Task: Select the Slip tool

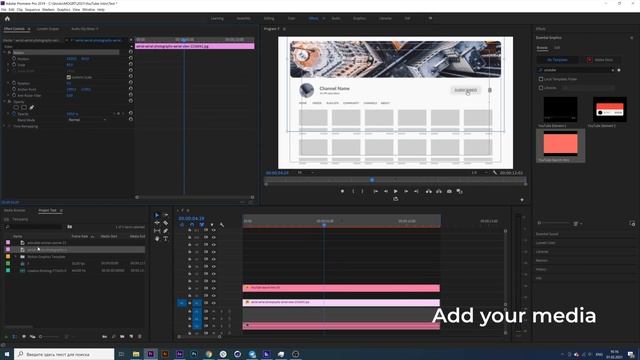Action: click(x=157, y=231)
